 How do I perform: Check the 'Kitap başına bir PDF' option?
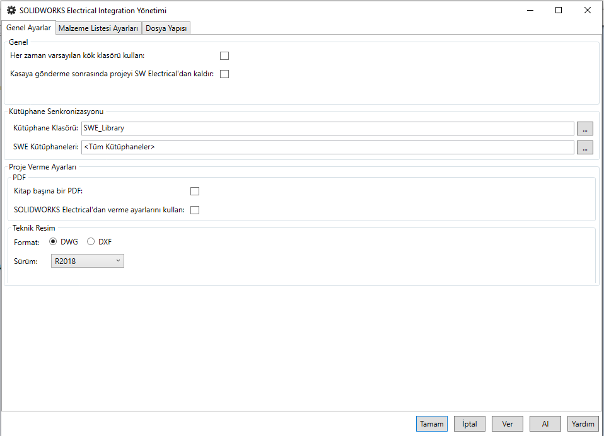195,191
